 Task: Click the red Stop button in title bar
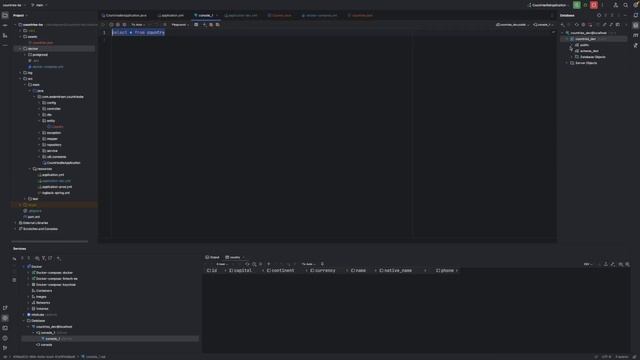594,5
